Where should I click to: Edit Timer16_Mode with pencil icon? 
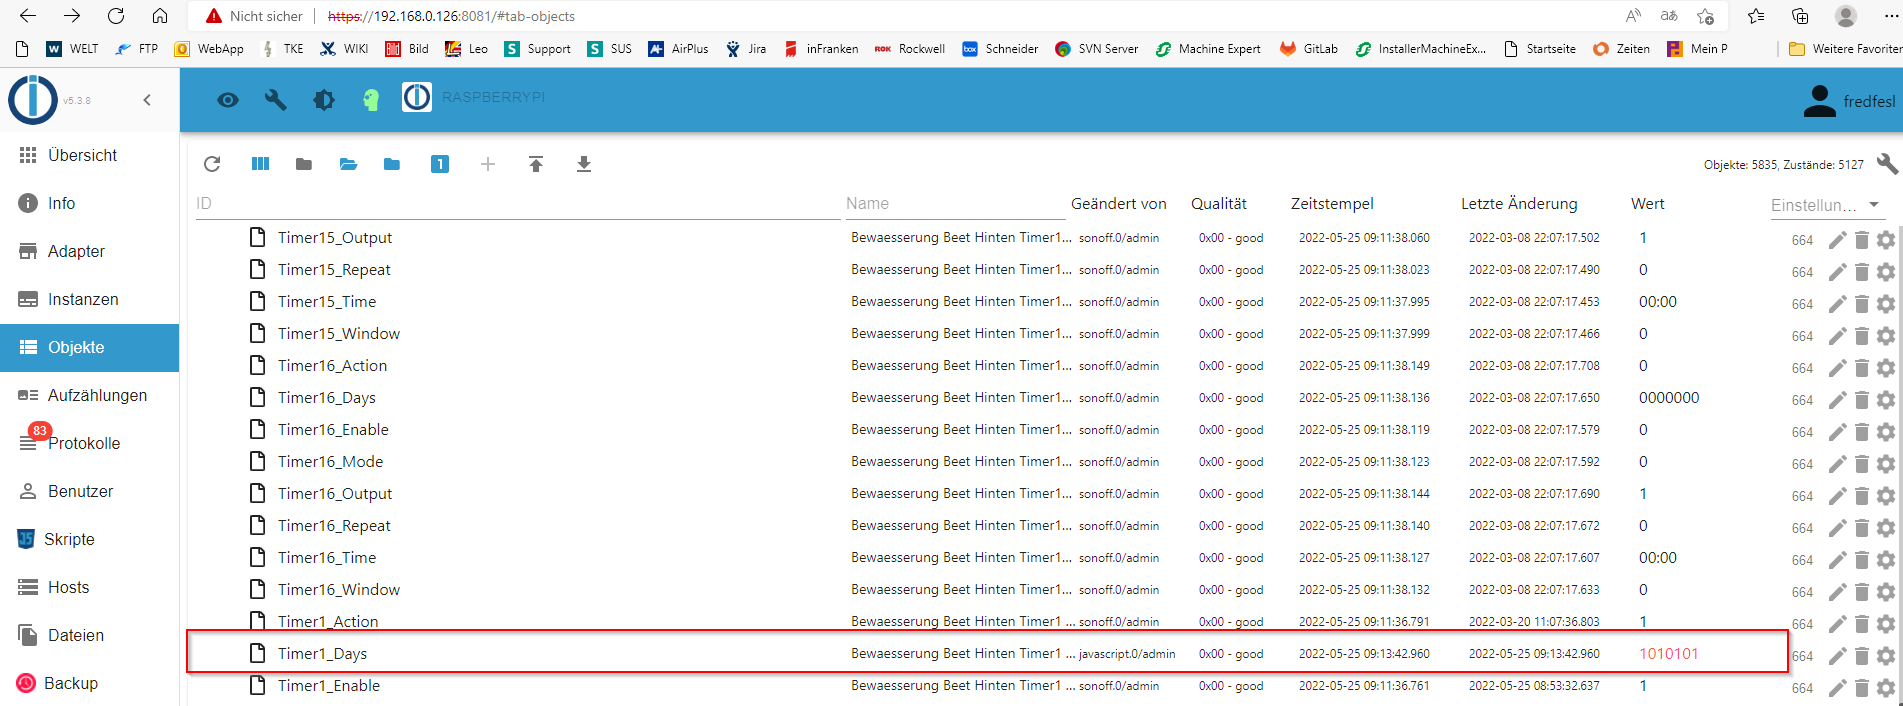1837,464
